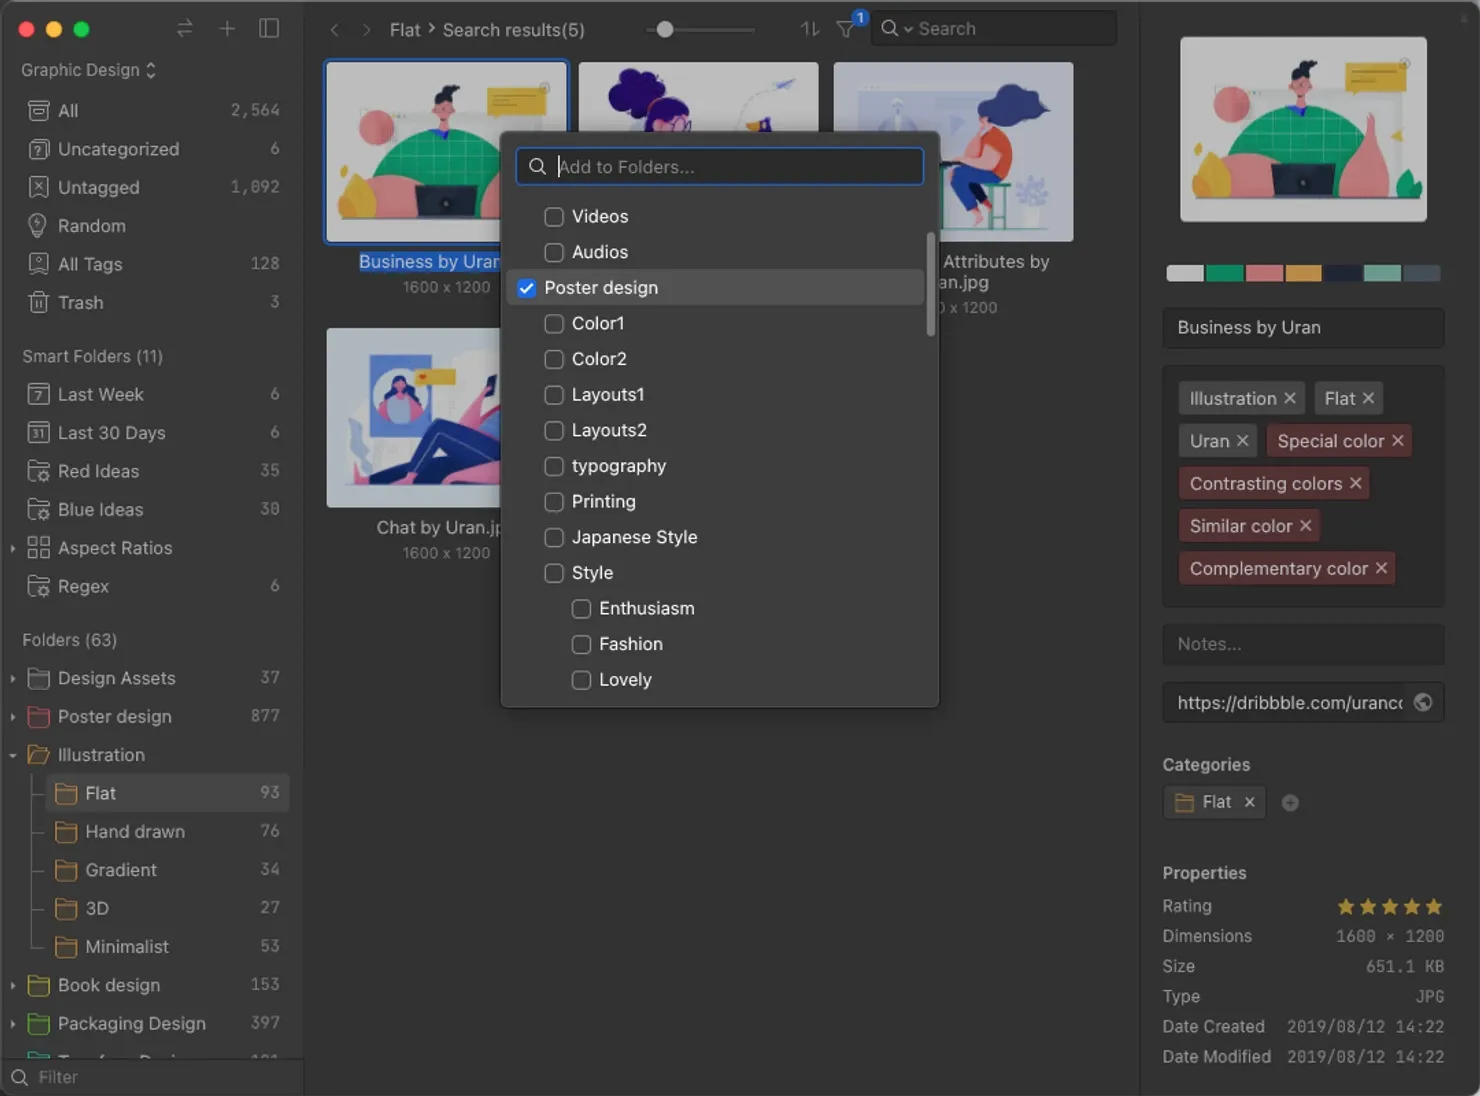The image size is (1480, 1096).
Task: Add a category with the plus icon
Action: (x=1290, y=803)
